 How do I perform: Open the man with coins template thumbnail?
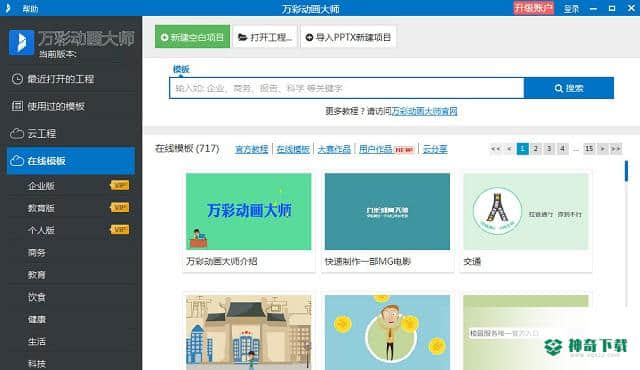click(387, 332)
